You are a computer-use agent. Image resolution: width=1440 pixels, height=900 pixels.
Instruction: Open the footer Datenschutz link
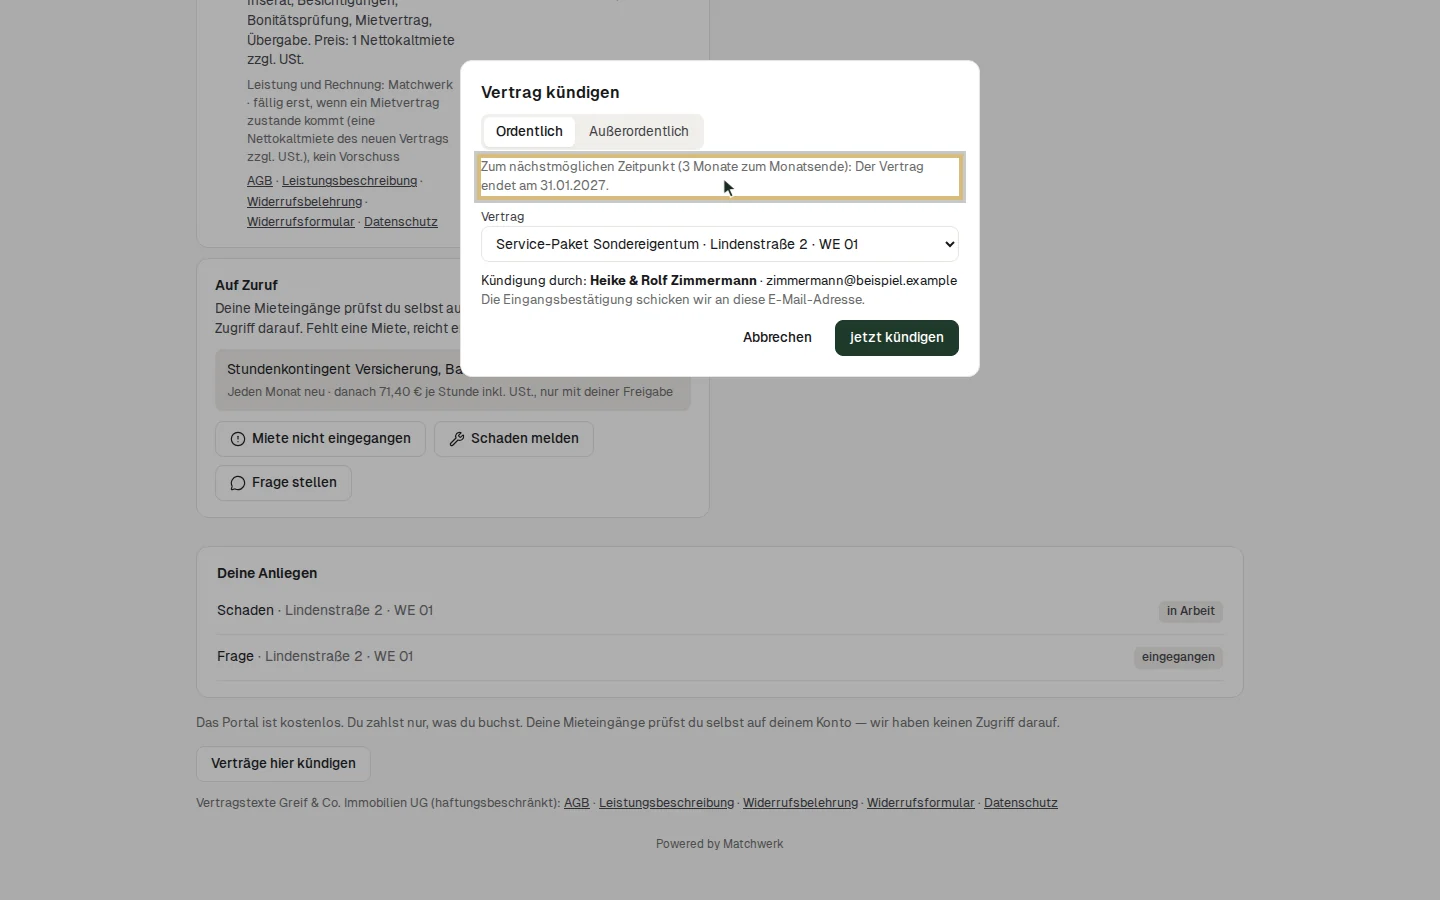click(1021, 803)
